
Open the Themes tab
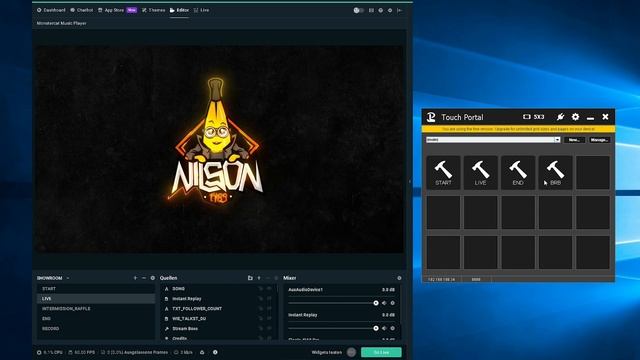point(153,10)
